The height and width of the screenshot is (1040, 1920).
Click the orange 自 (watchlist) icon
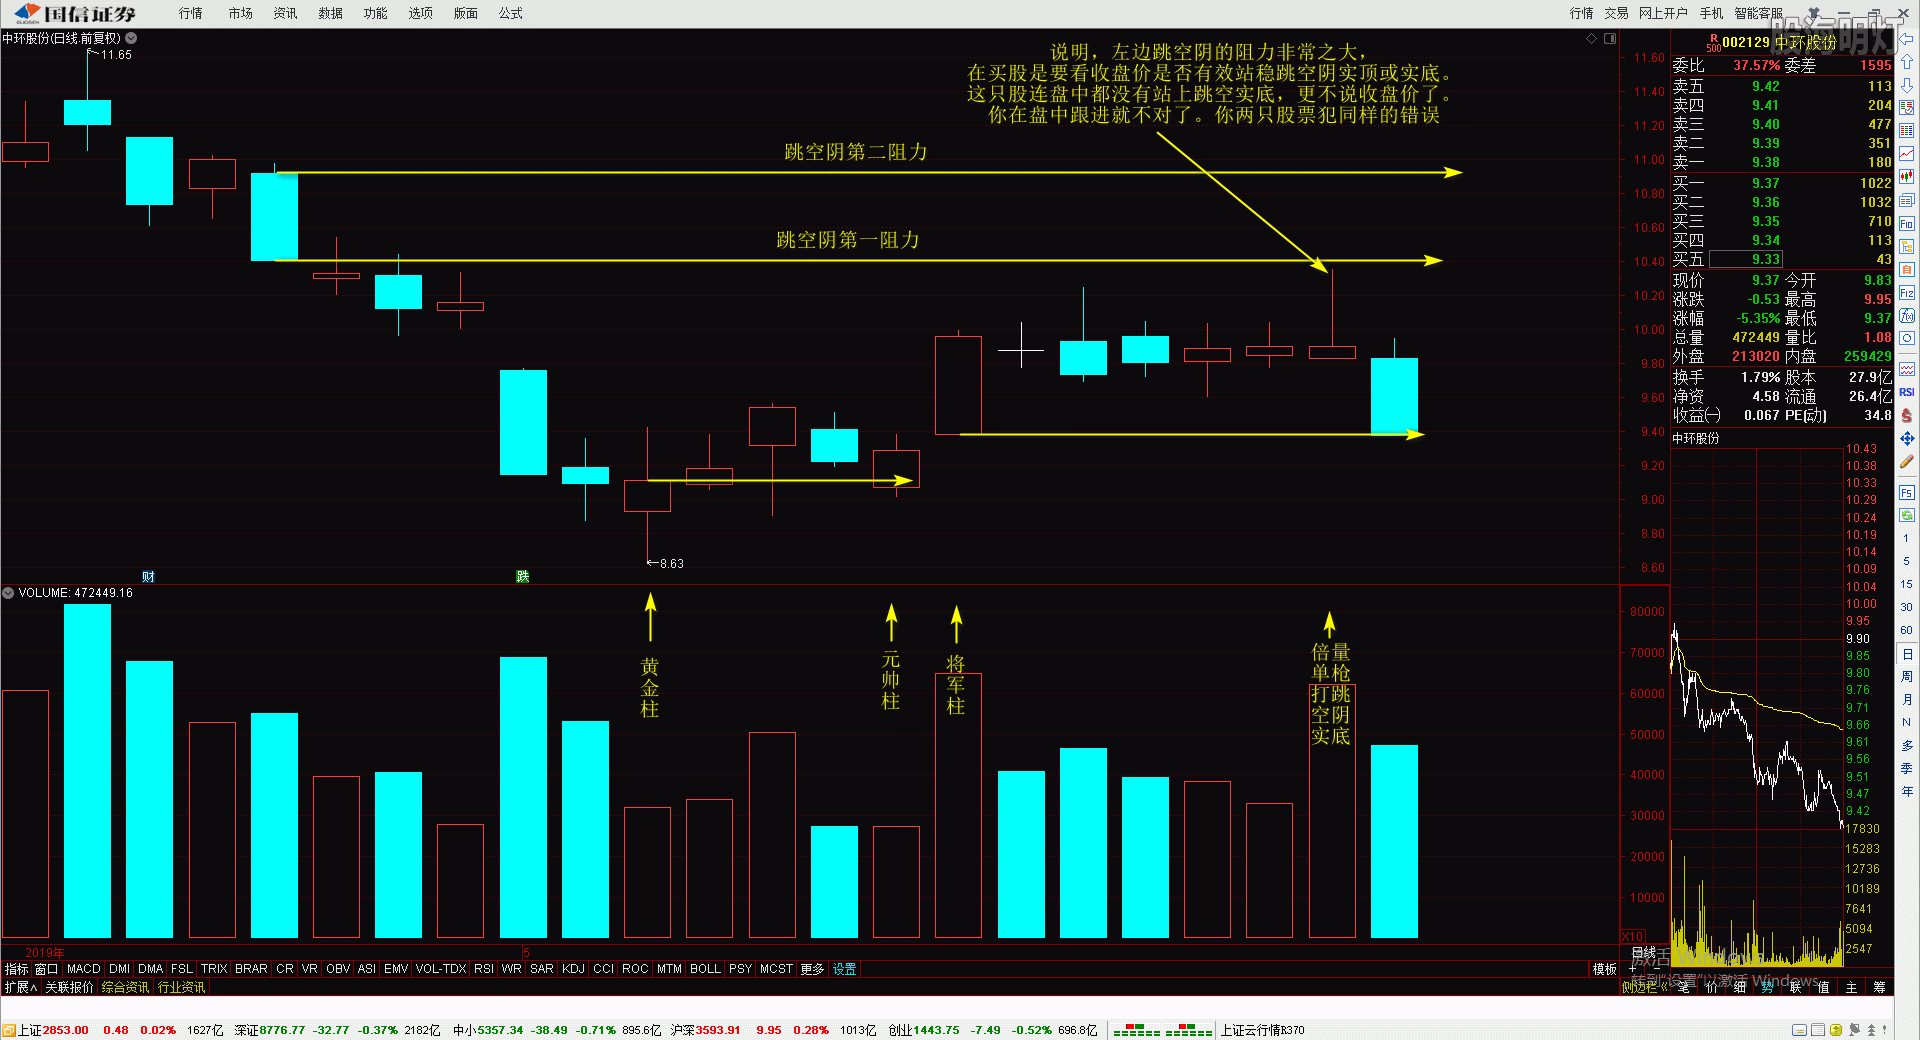1907,270
